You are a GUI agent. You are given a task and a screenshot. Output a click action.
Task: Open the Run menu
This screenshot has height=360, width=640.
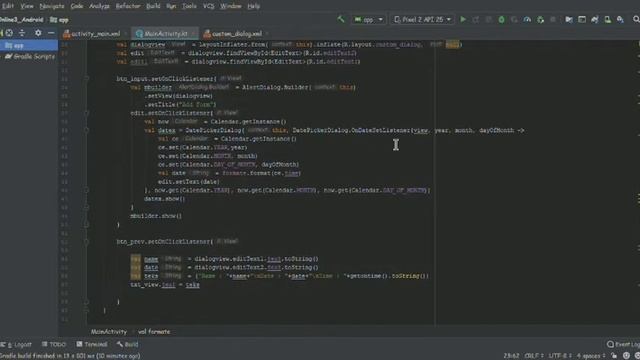tap(171, 6)
